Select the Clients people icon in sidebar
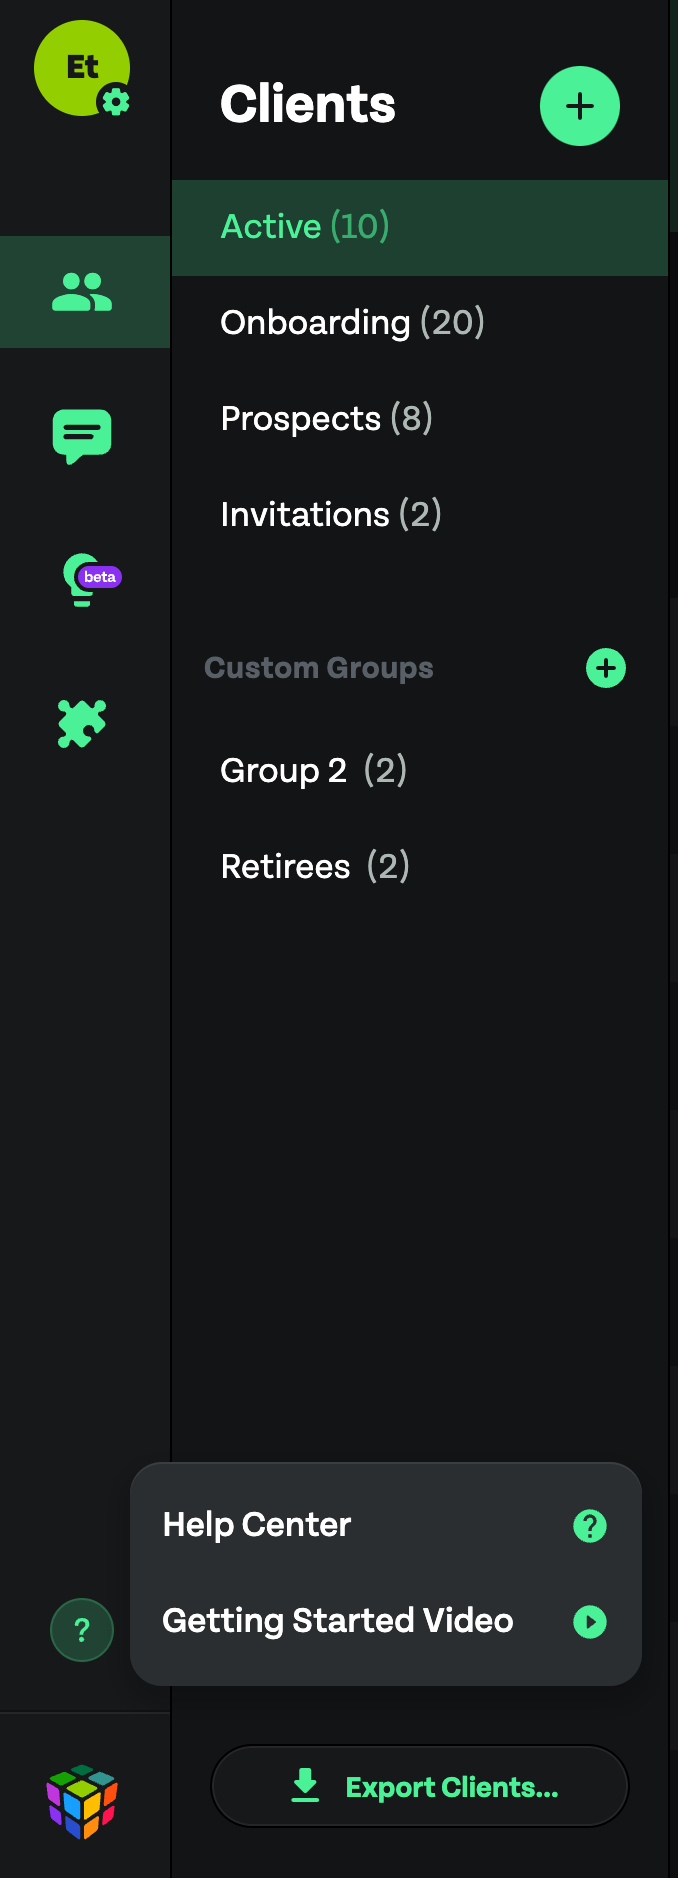The height and width of the screenshot is (1878, 678). pyautogui.click(x=82, y=292)
